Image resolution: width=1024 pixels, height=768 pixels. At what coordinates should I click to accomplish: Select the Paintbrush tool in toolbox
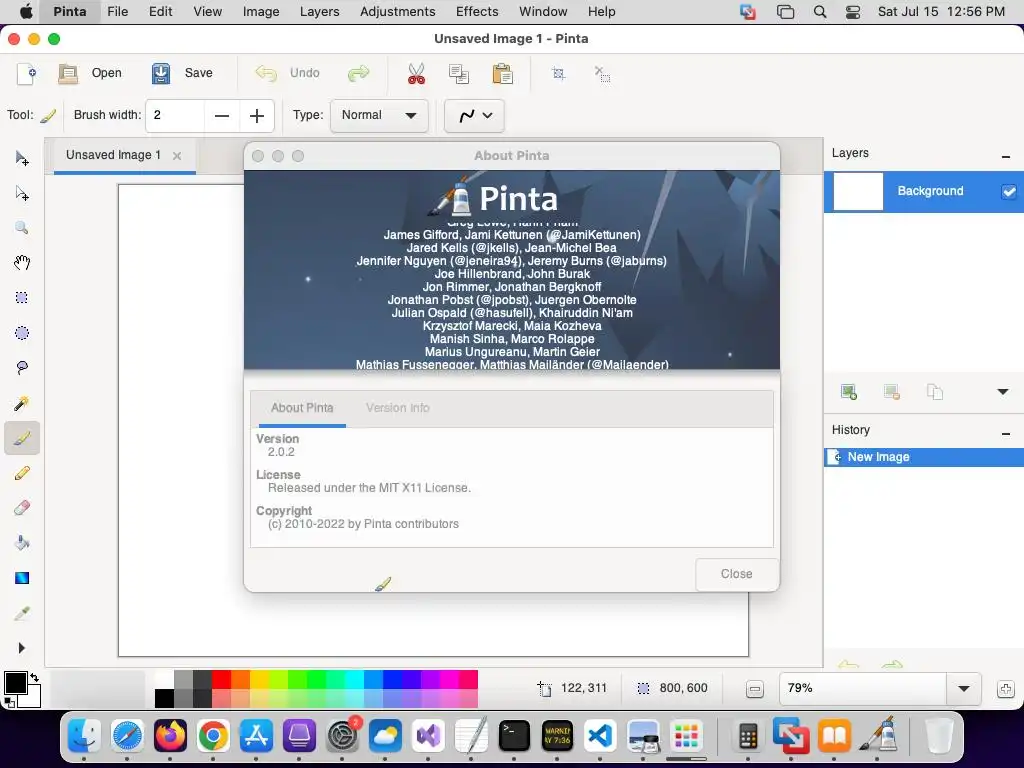click(22, 438)
